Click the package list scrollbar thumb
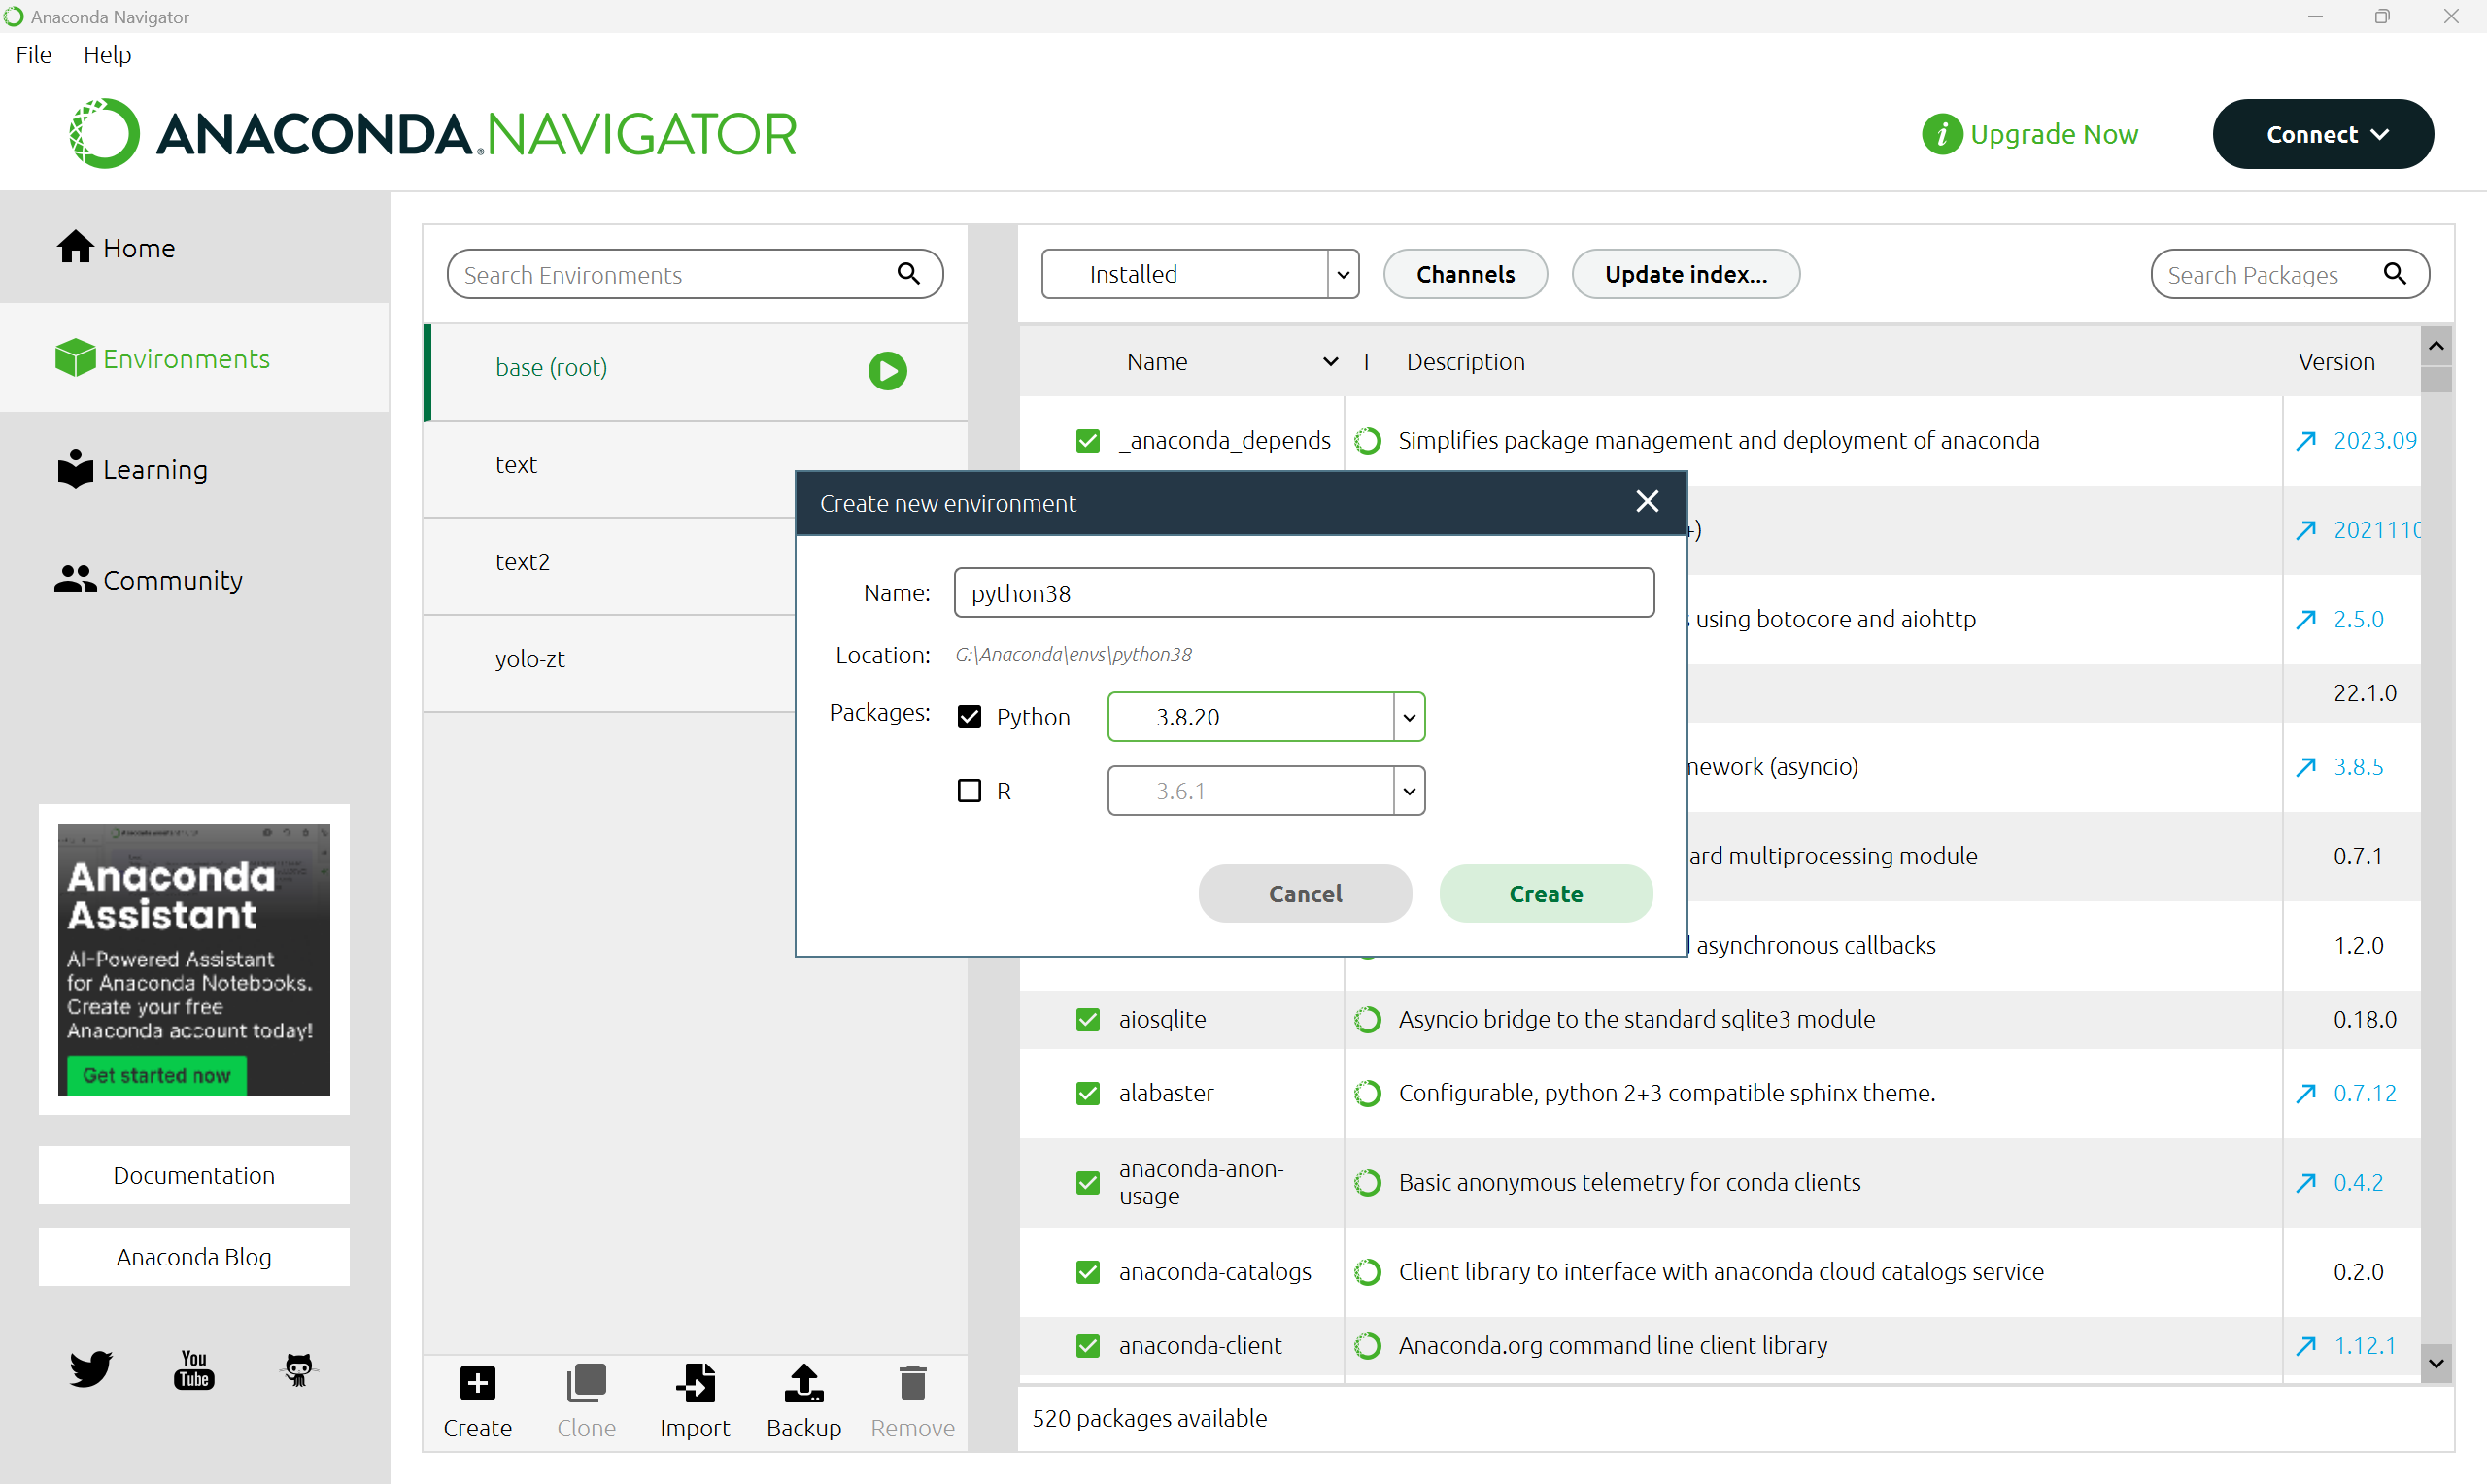The image size is (2487, 1484). coord(2437,379)
